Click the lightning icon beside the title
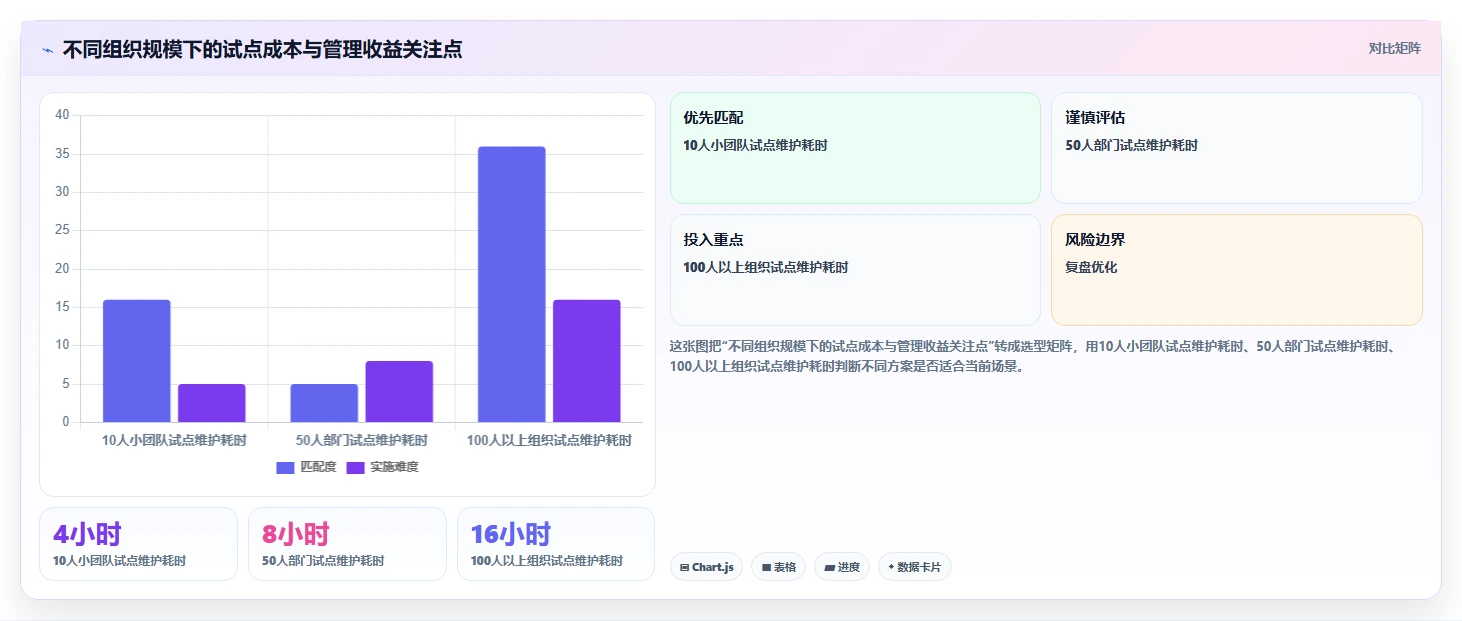Screen dimensions: 1462x621 point(47,50)
